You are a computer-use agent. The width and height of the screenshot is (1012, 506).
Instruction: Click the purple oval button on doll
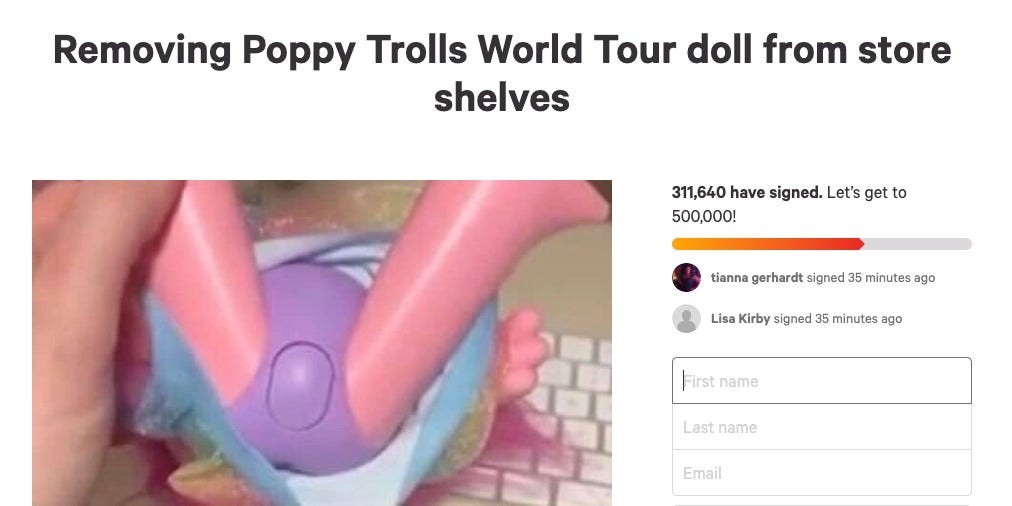pos(300,386)
